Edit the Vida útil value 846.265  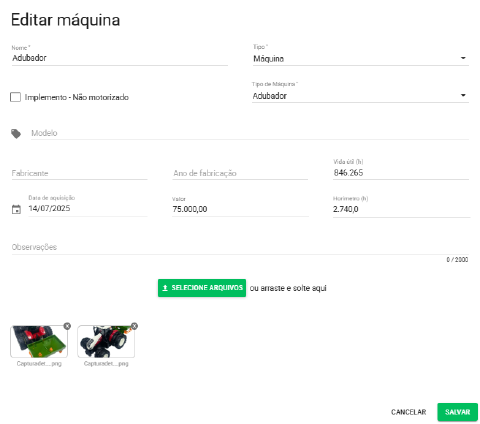401,173
